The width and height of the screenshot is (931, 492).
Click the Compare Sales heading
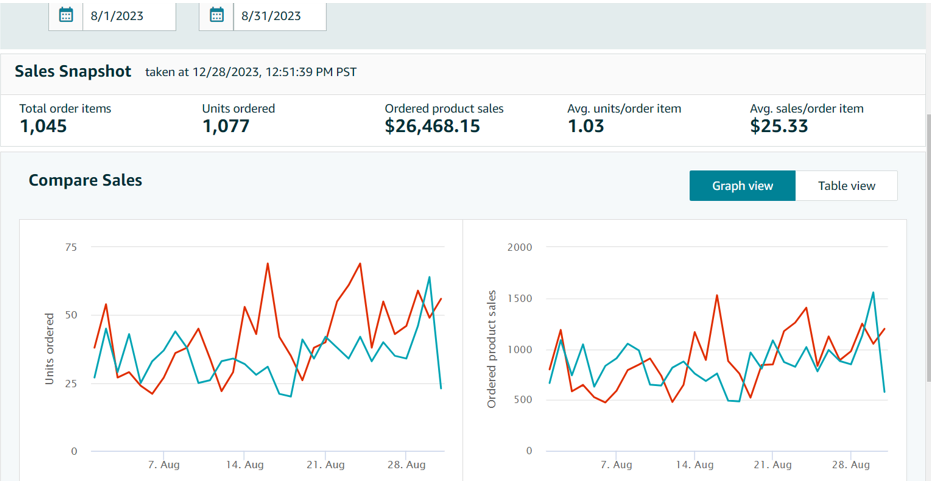tap(85, 181)
